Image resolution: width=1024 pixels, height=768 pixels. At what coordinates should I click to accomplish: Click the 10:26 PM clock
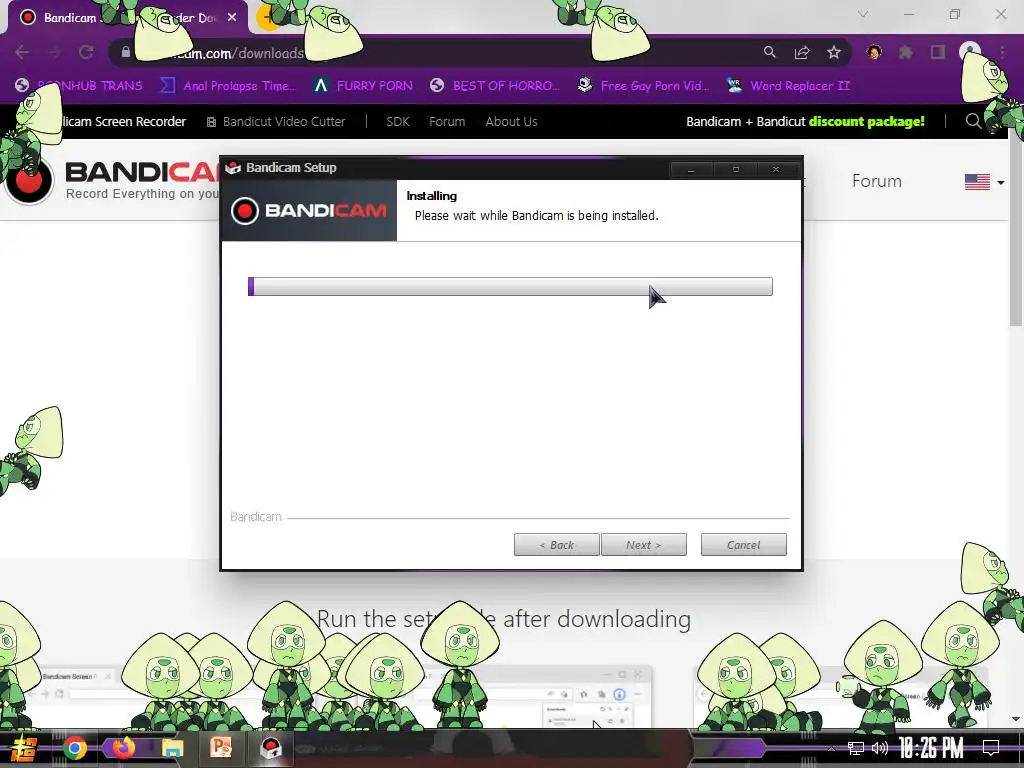tap(931, 748)
